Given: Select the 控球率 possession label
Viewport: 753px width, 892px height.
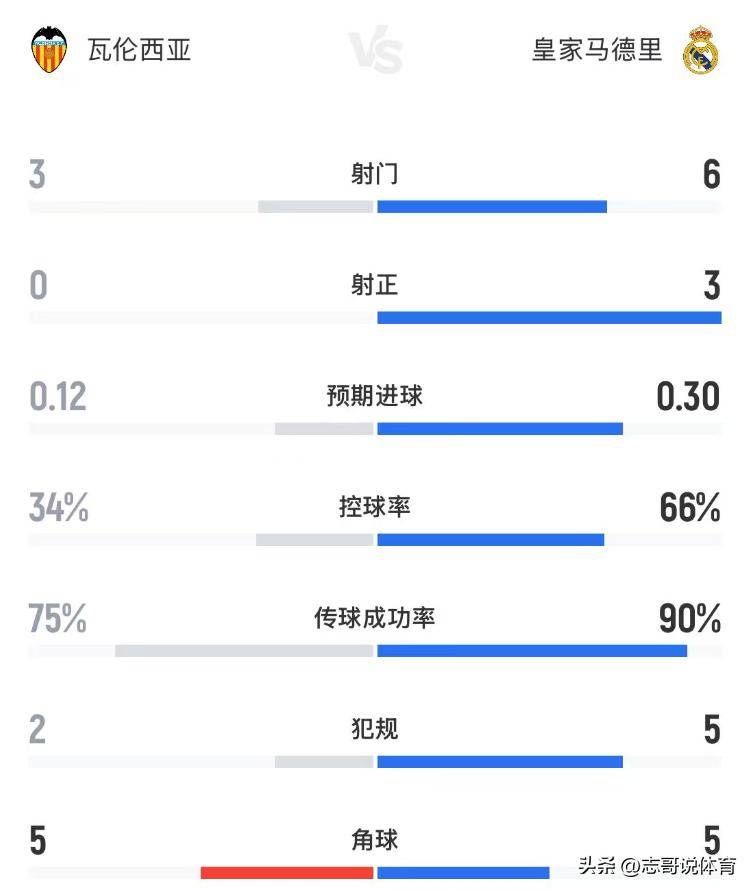Looking at the screenshot, I should pyautogui.click(x=375, y=507).
